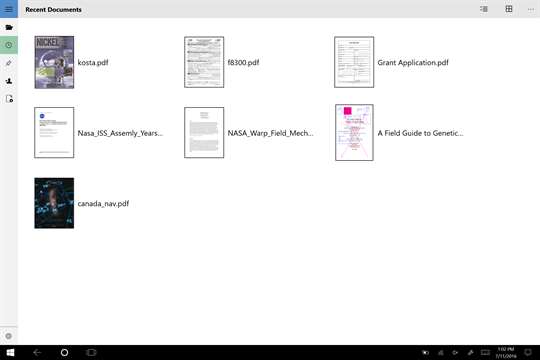Image resolution: width=540 pixels, height=360 pixels.
Task: Click the A Field Guide to Genetic... name
Action: point(420,133)
